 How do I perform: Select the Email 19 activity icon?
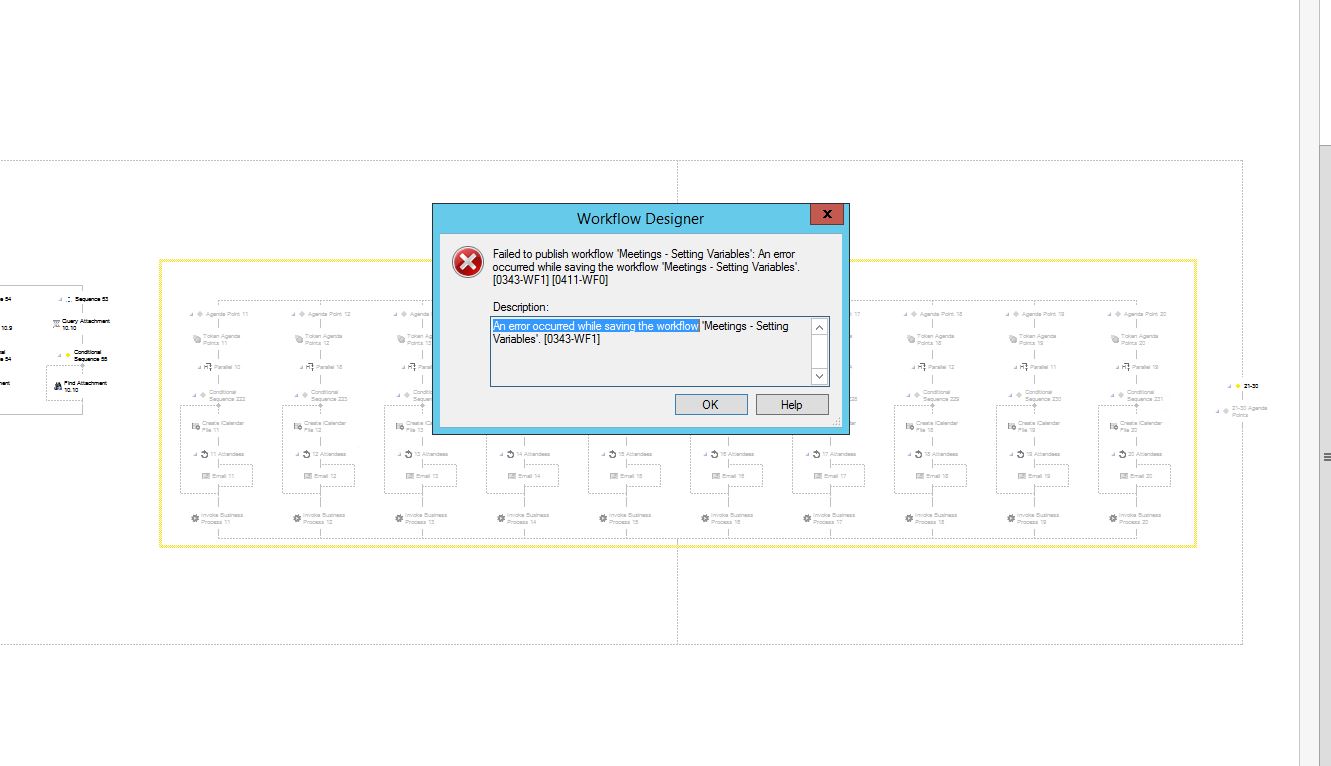[x=1022, y=476]
